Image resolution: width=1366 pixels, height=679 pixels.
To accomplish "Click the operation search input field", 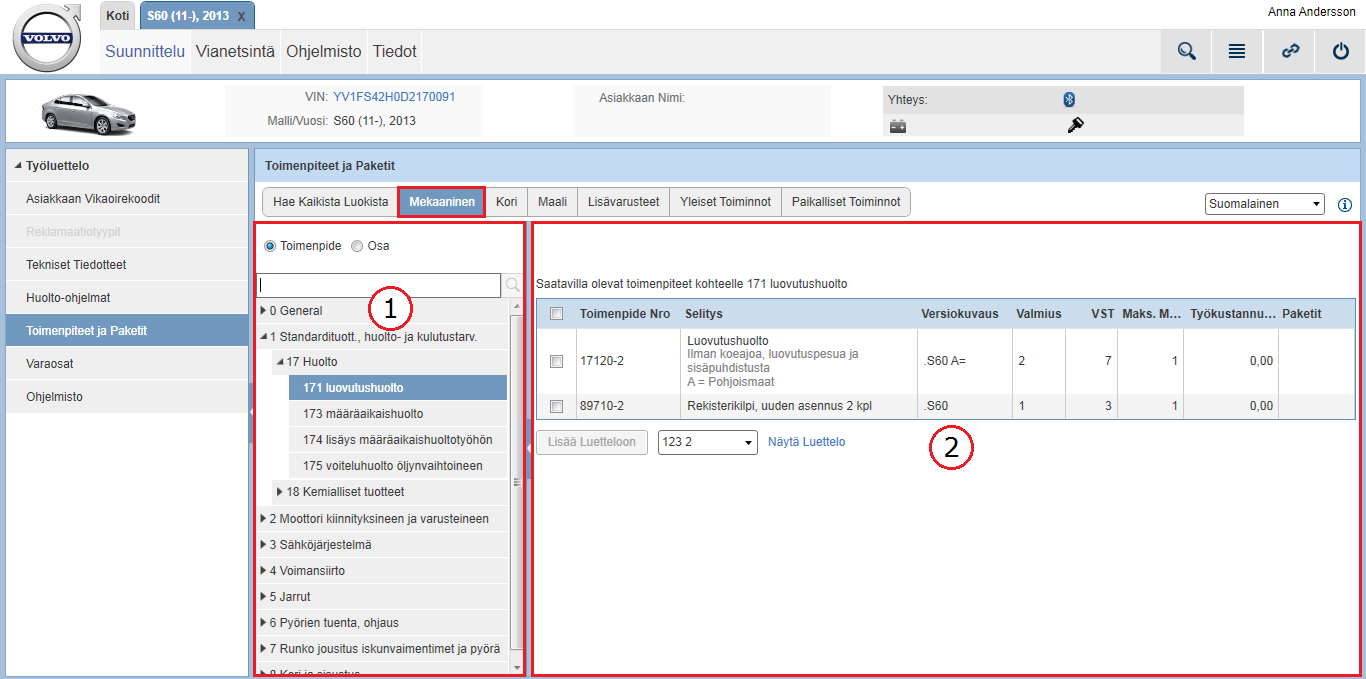I will [378, 286].
